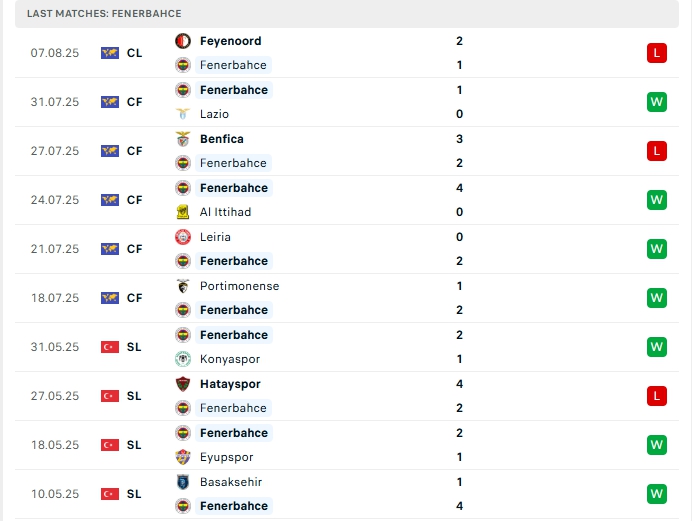Click the Benfica eagle crest

(x=183, y=139)
